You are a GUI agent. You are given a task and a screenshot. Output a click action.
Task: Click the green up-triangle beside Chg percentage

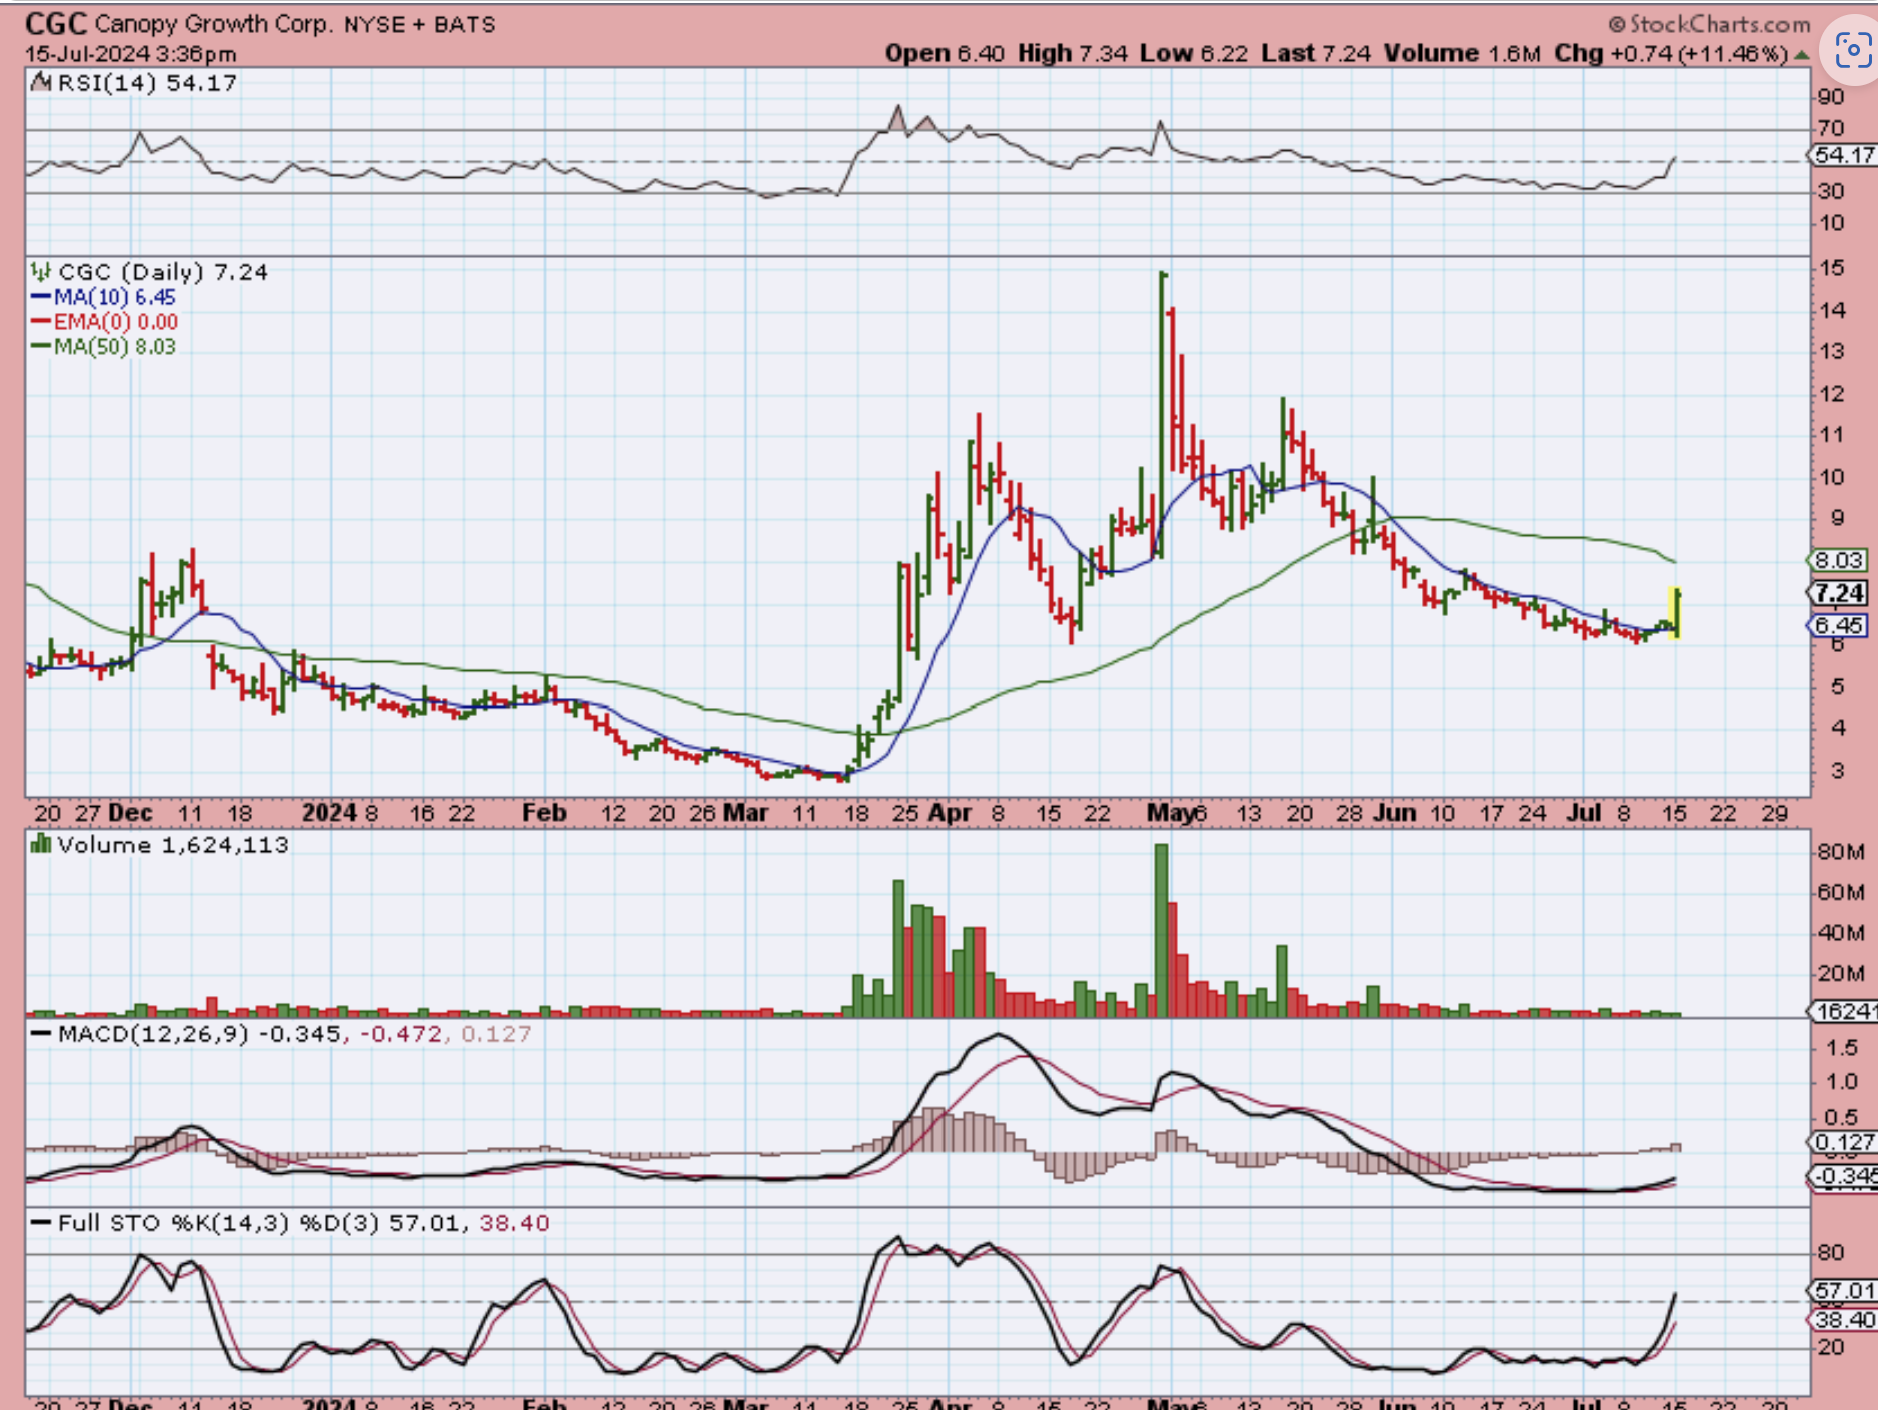coord(1801,55)
